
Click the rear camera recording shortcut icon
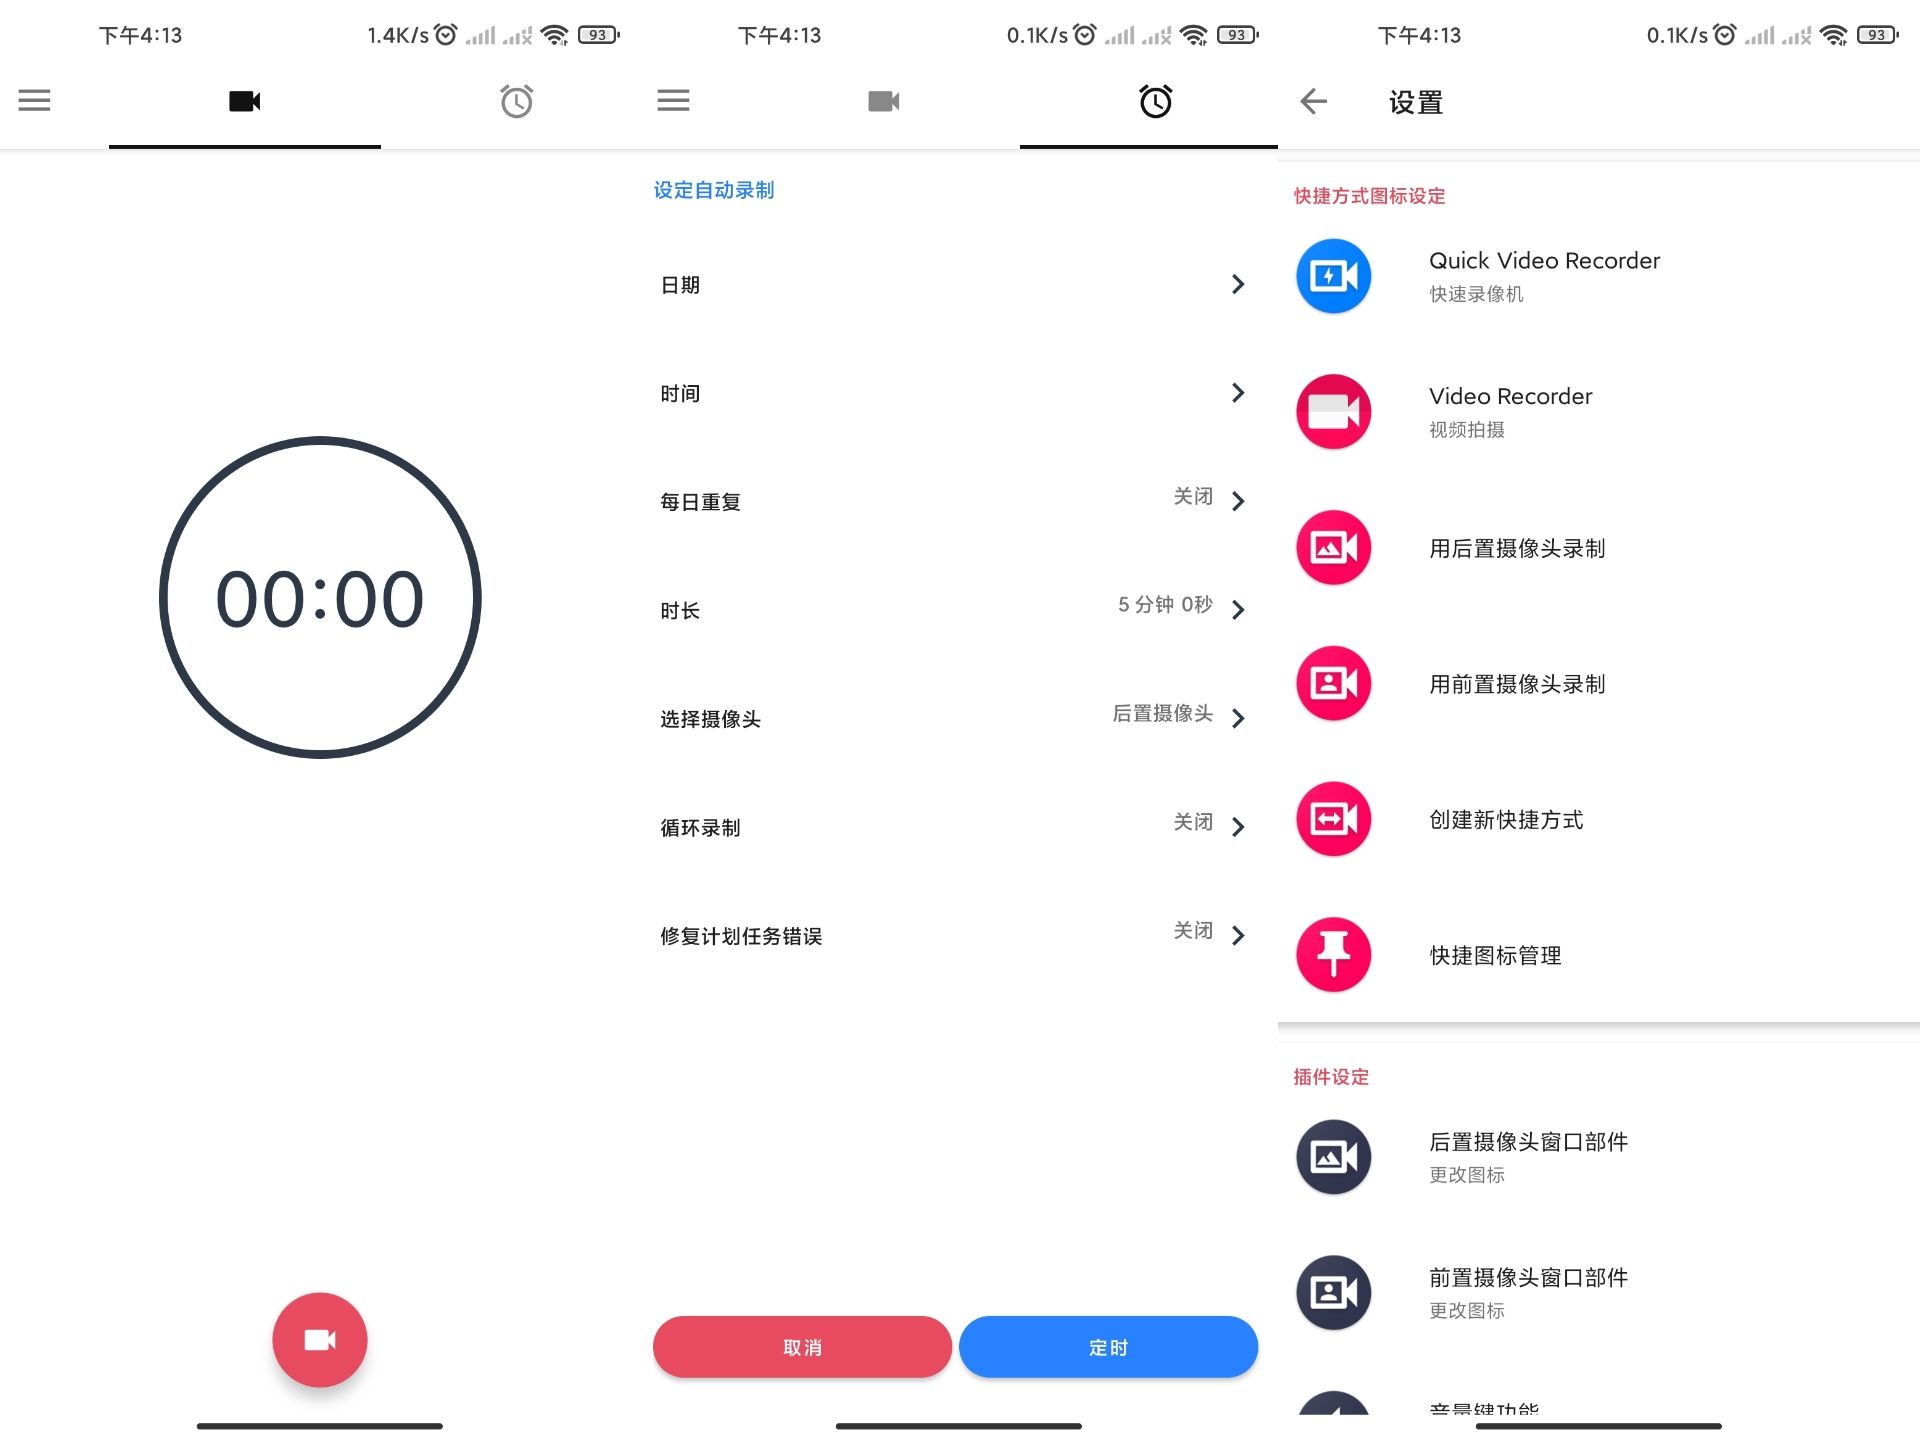tap(1333, 548)
